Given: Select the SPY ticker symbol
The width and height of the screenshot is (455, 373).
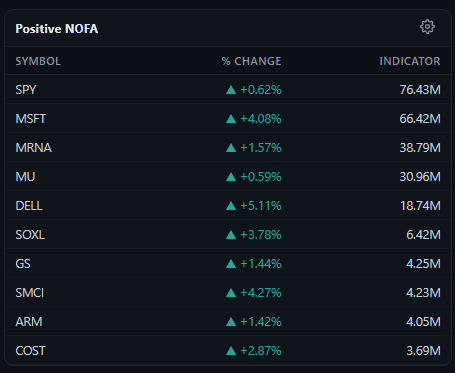Looking at the screenshot, I should (26, 90).
